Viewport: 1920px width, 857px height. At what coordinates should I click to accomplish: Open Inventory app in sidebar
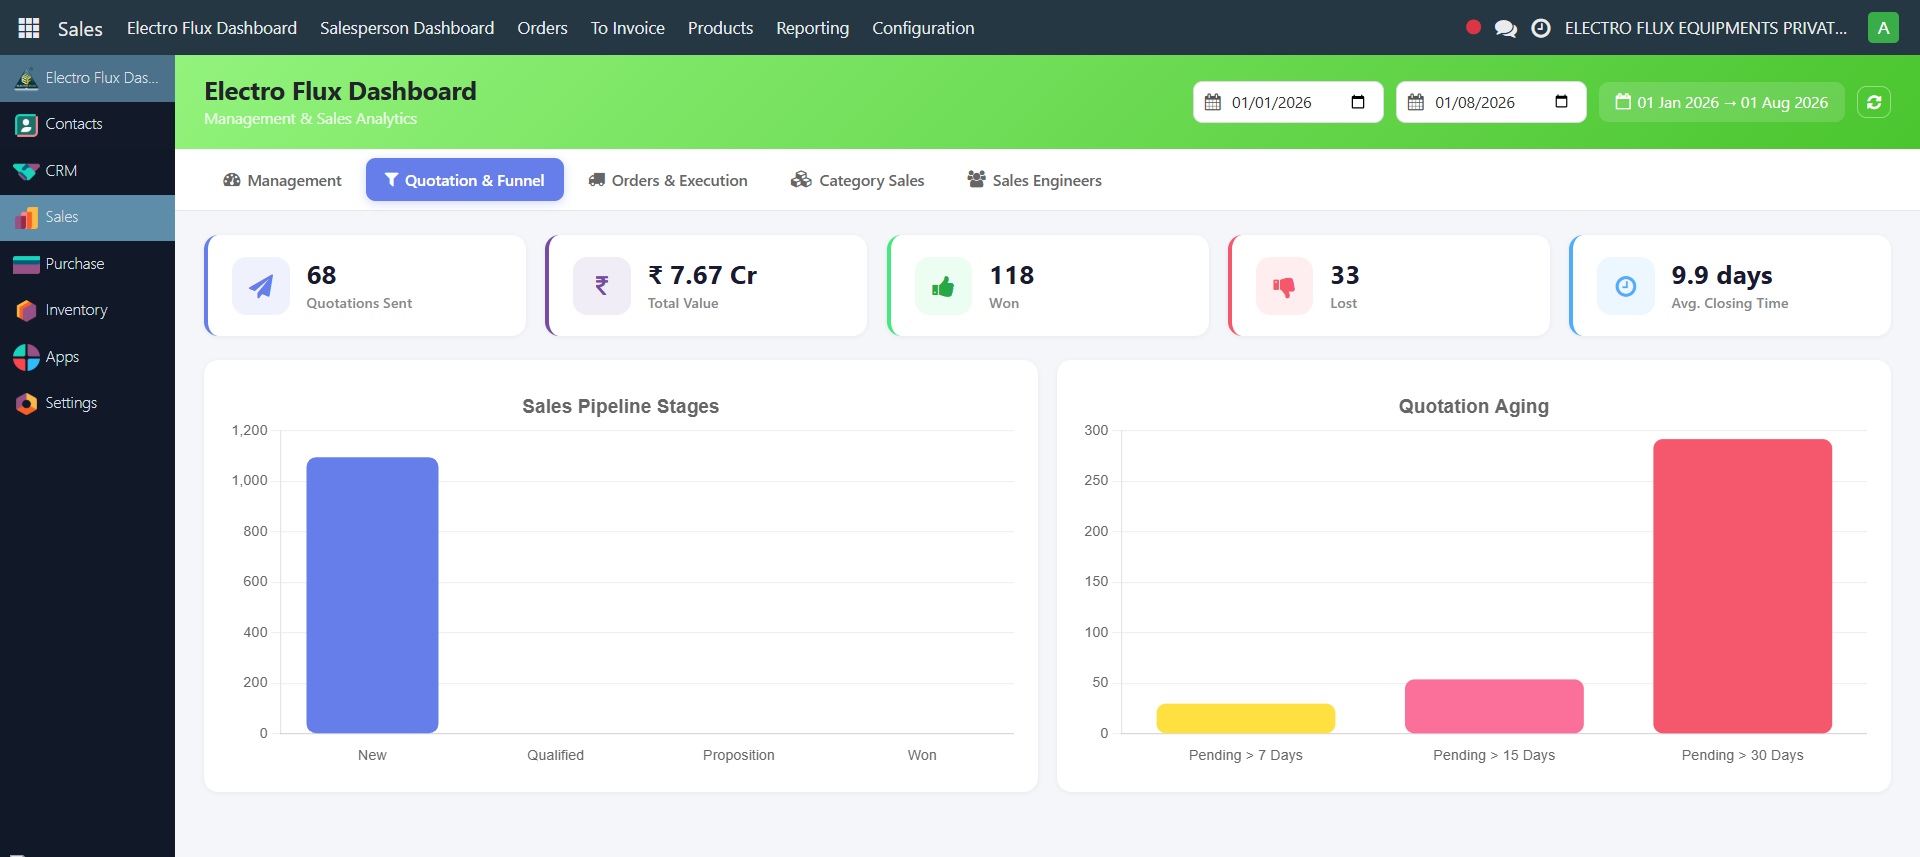coord(87,310)
